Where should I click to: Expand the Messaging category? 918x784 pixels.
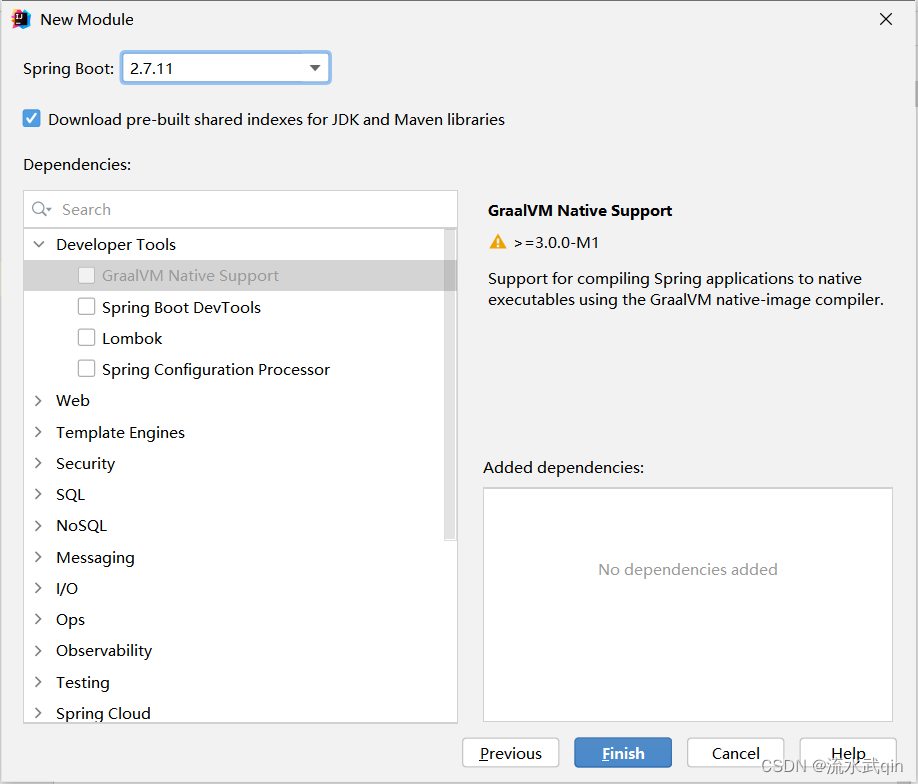tap(39, 557)
